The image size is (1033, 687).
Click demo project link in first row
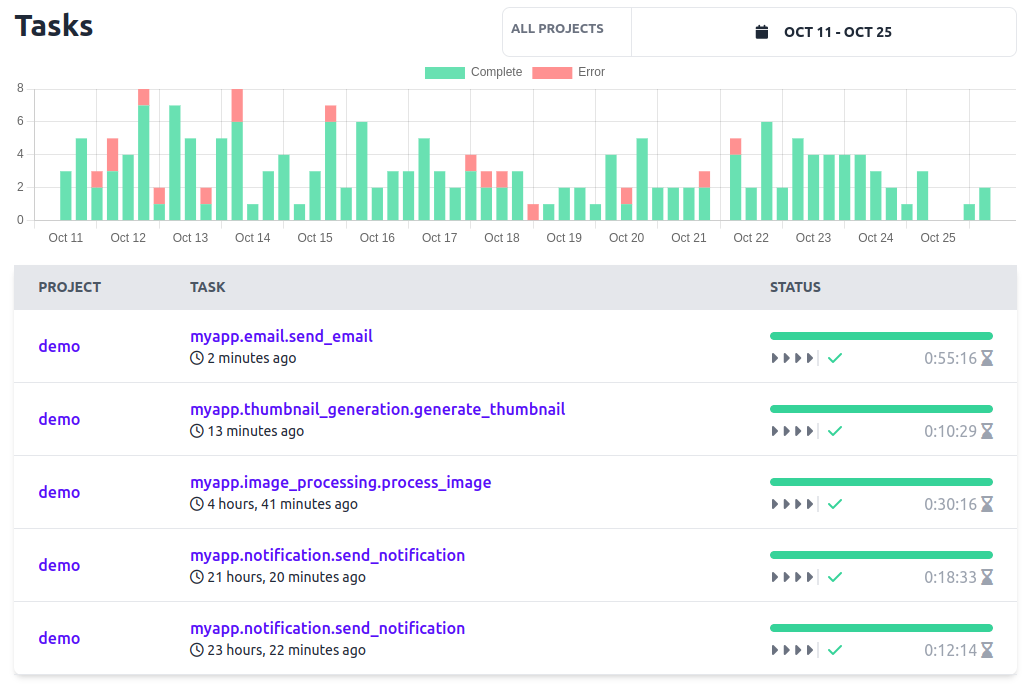(x=59, y=346)
